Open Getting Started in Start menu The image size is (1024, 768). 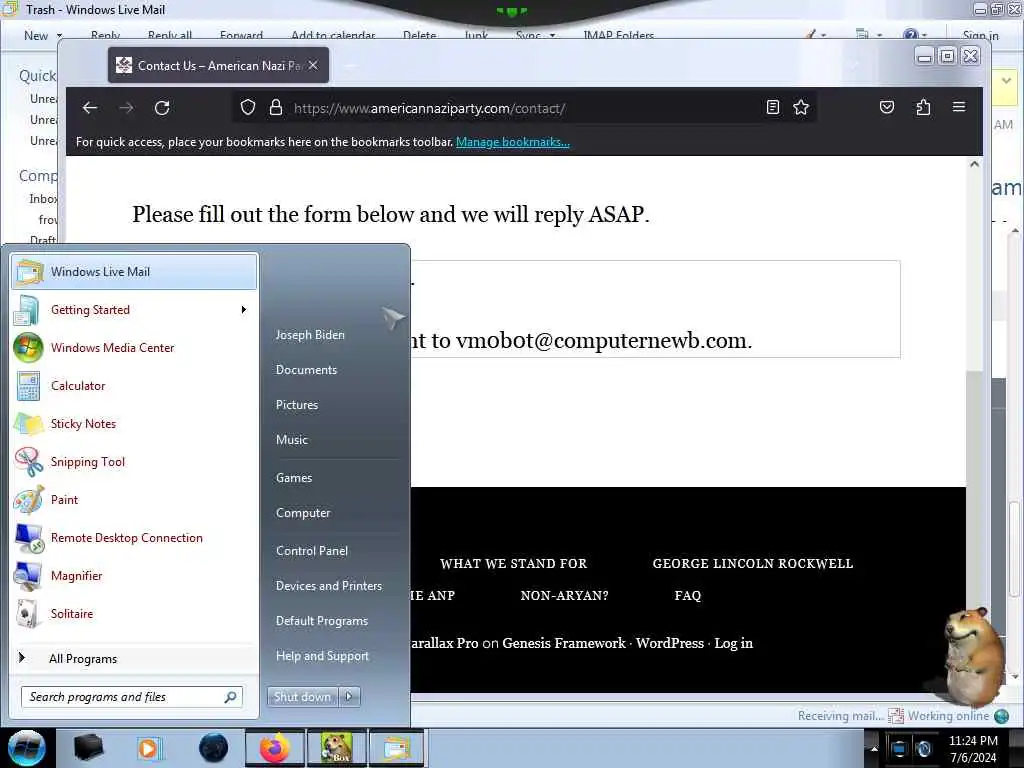tap(134, 310)
